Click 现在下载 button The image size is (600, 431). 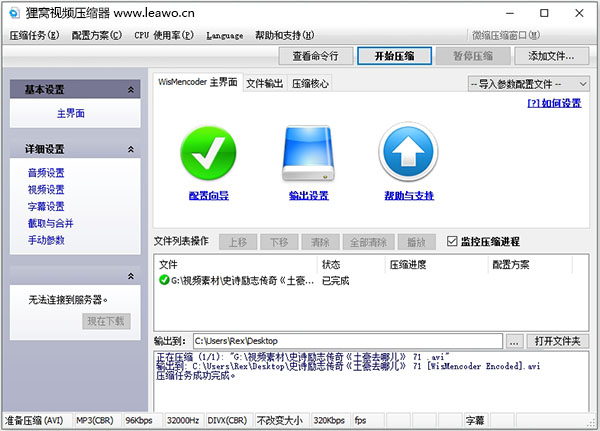106,321
